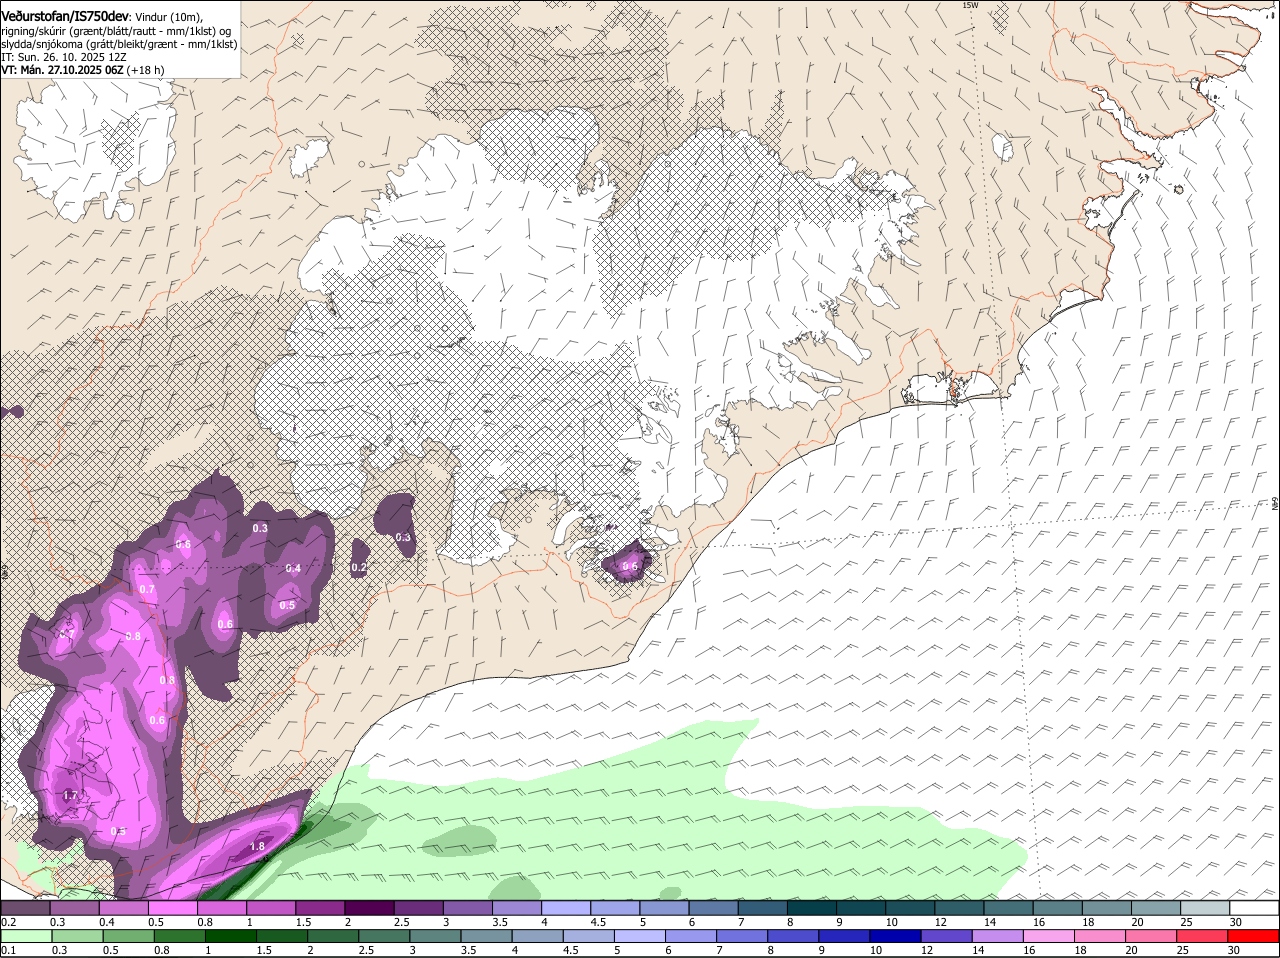Click the 1.8 precipitation value on the map
Screen dimensions: 1280x958
tap(257, 846)
